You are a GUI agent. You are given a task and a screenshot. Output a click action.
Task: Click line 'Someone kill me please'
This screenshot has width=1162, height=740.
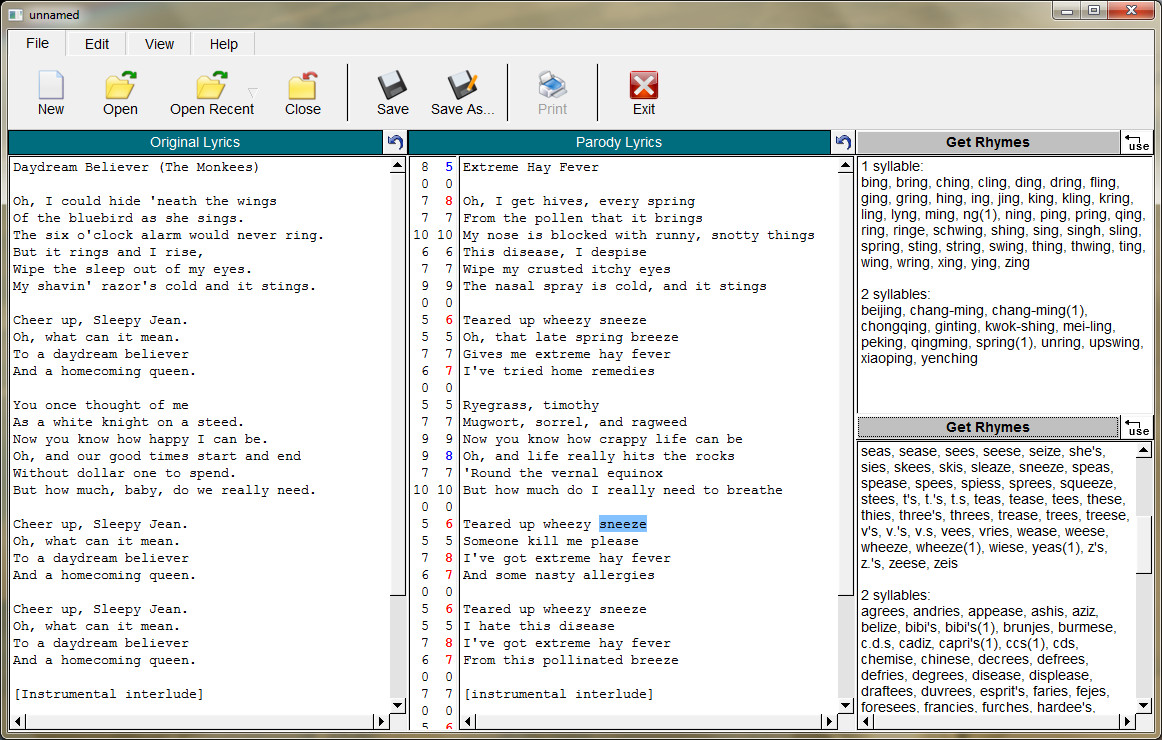pos(551,541)
